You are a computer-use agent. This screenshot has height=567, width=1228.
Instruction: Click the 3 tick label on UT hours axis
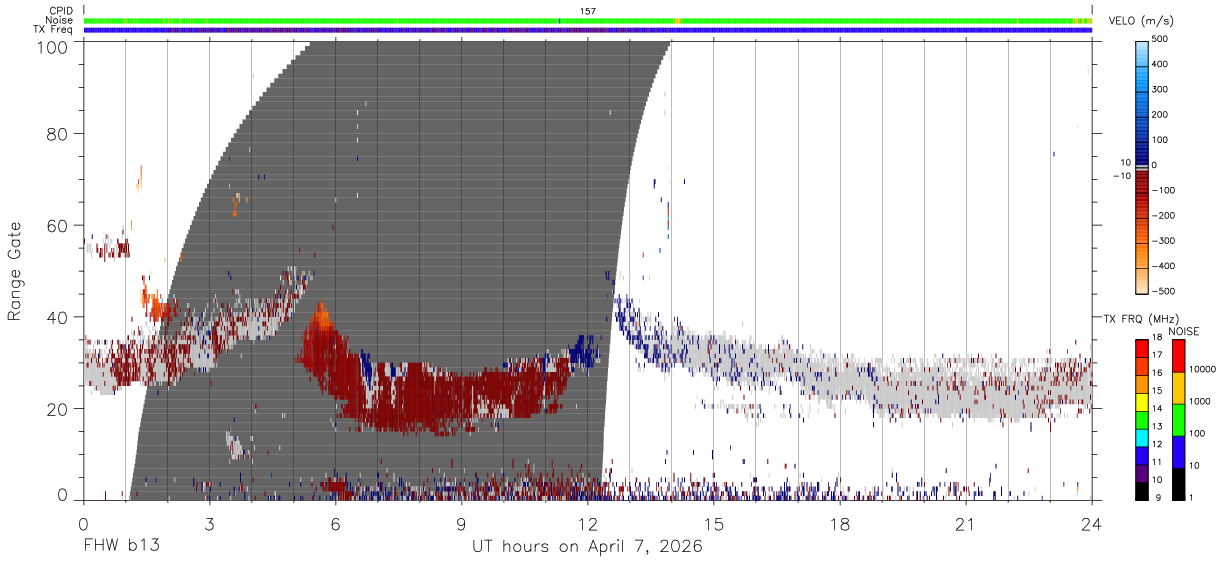click(x=210, y=524)
